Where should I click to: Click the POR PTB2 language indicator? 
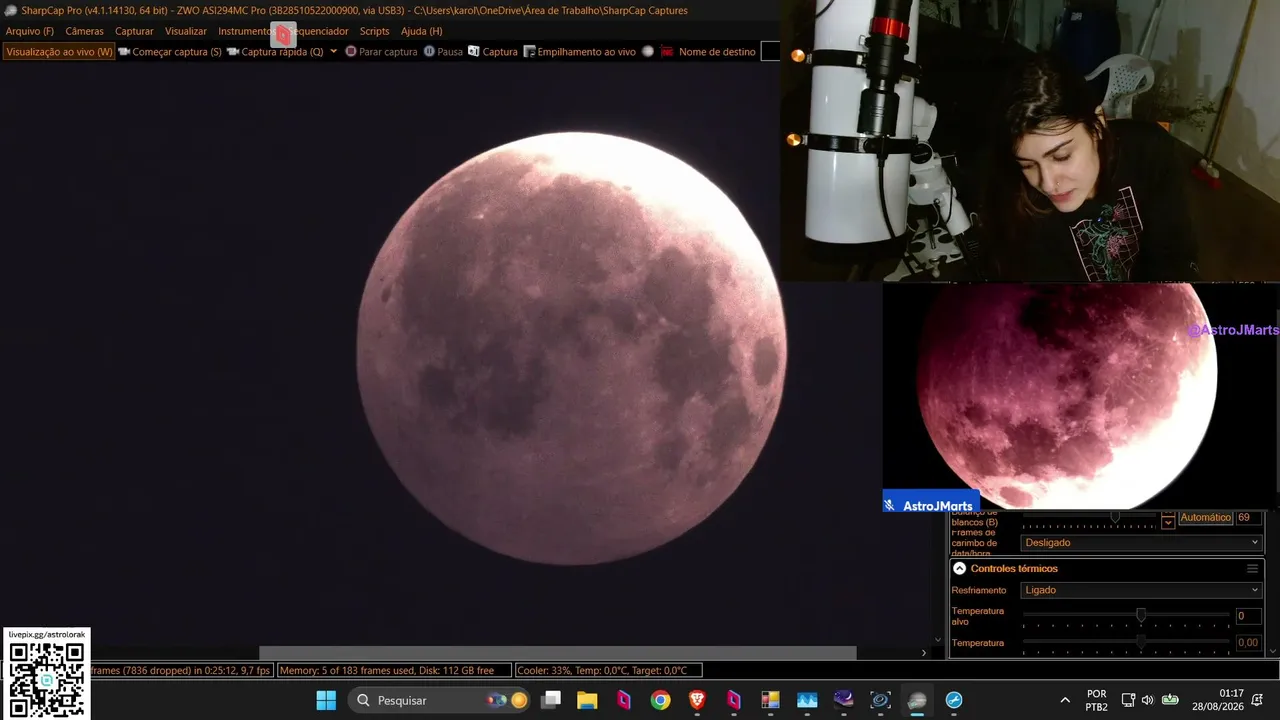tap(1097, 700)
